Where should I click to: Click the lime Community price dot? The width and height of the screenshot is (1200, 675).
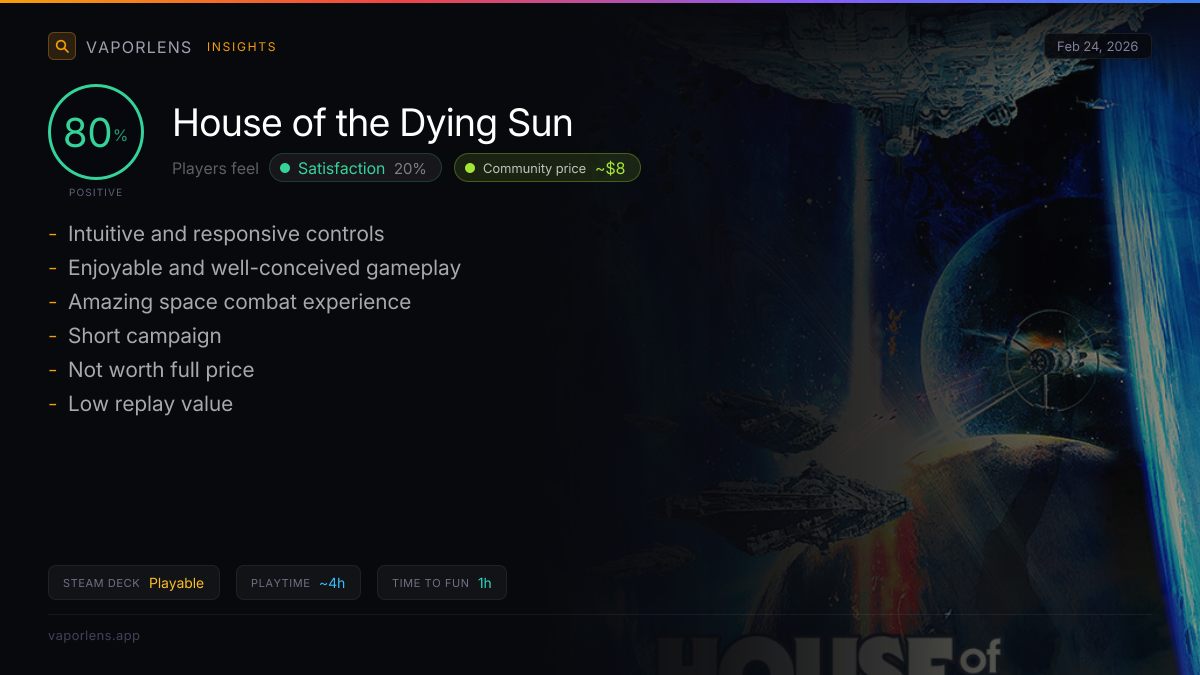pos(470,168)
